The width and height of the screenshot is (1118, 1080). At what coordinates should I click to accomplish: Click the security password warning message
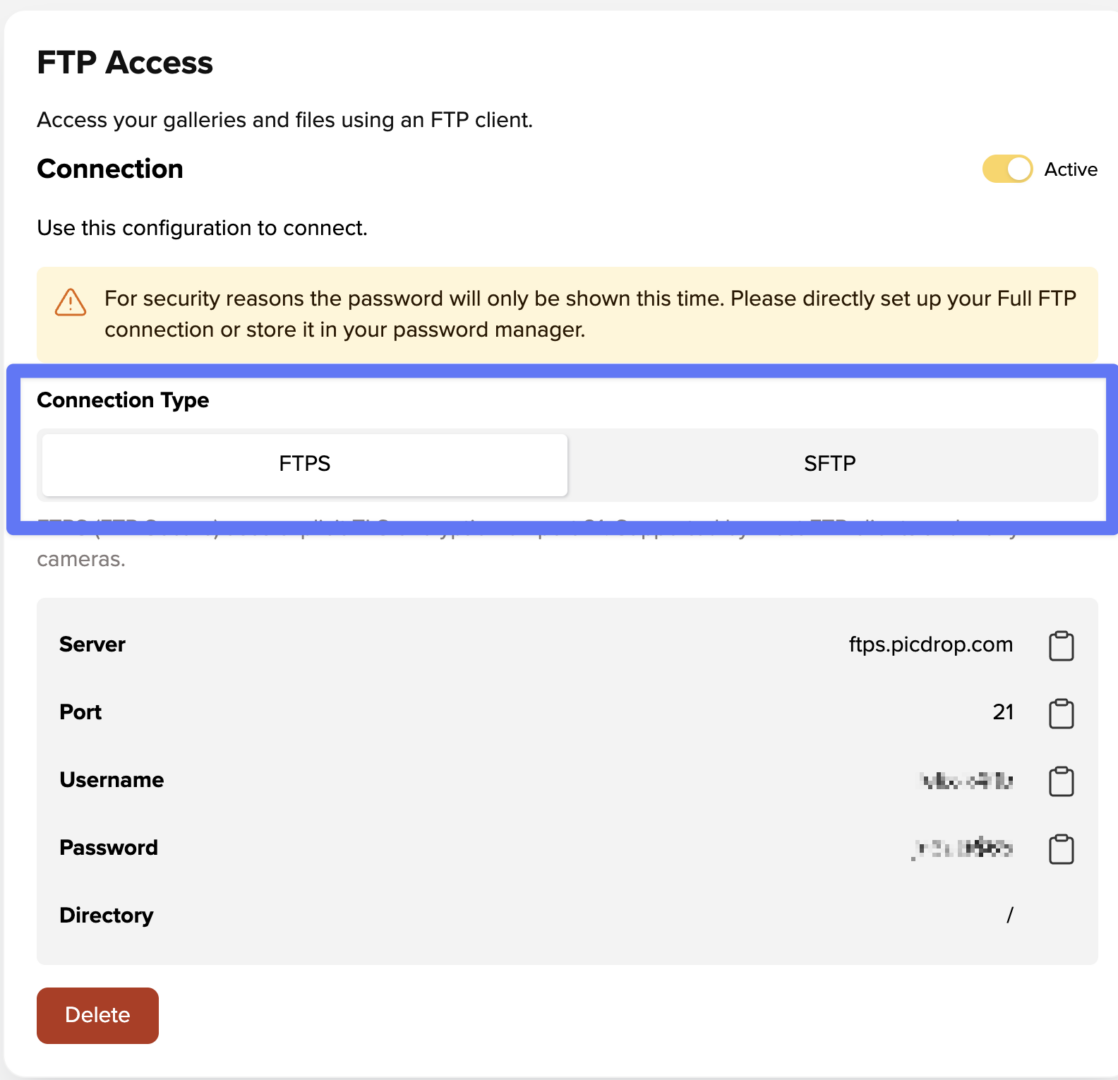pyautogui.click(x=590, y=314)
